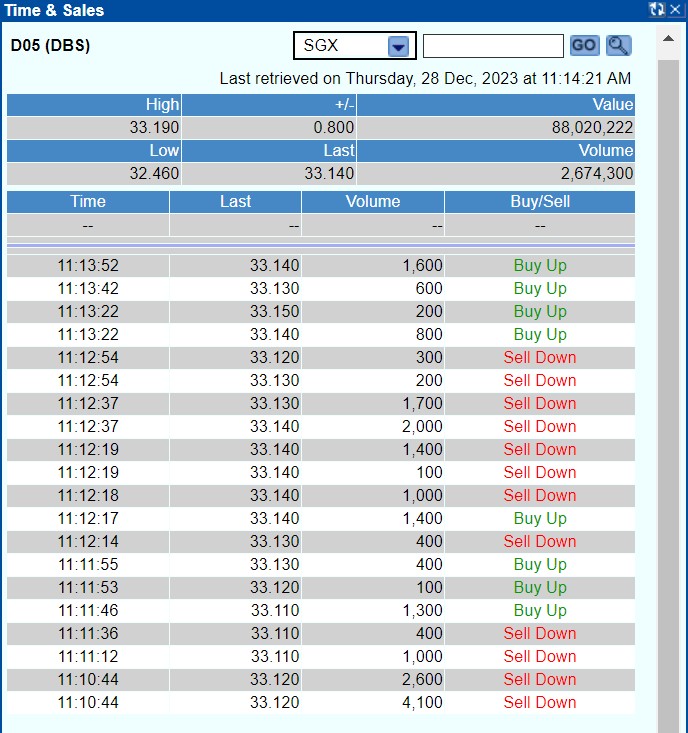Click volume 2,600 in the trades list
This screenshot has height=733, width=688.
pyautogui.click(x=422, y=679)
